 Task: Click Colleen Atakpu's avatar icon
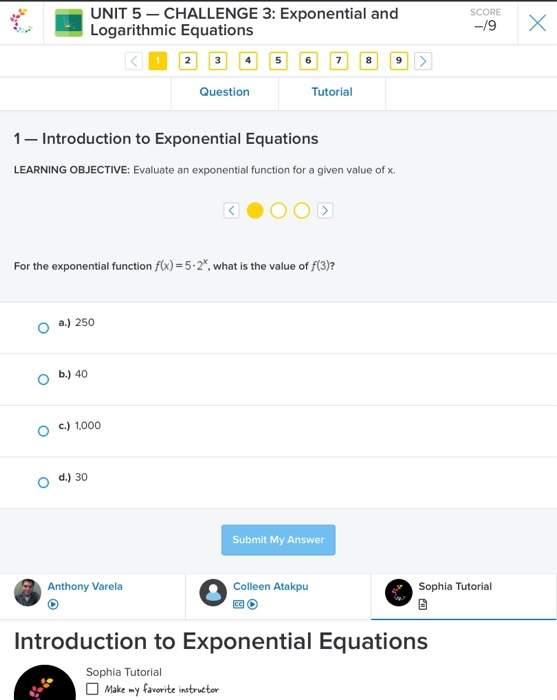click(213, 593)
